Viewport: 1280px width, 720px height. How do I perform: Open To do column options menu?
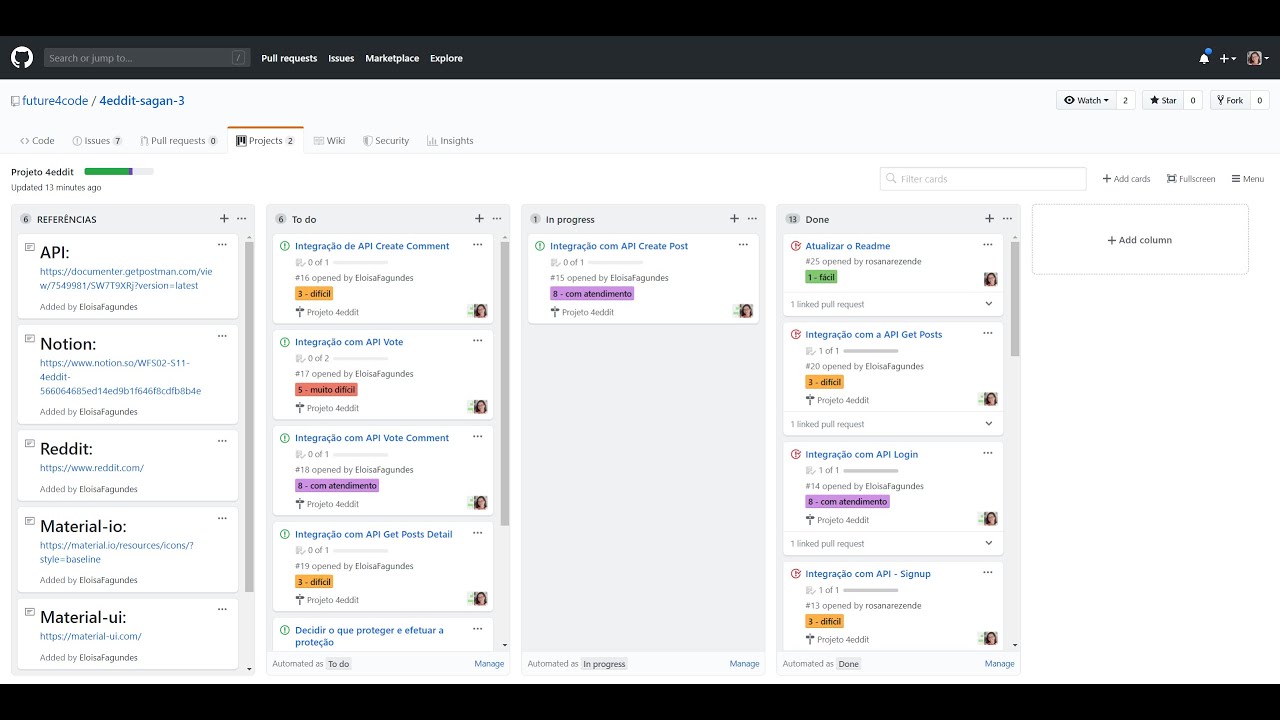click(497, 219)
